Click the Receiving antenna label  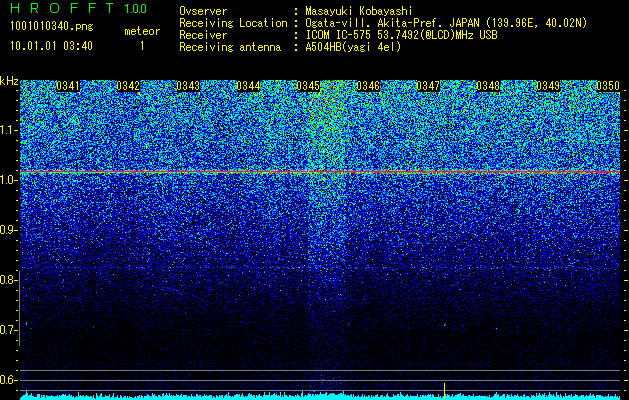pos(230,47)
